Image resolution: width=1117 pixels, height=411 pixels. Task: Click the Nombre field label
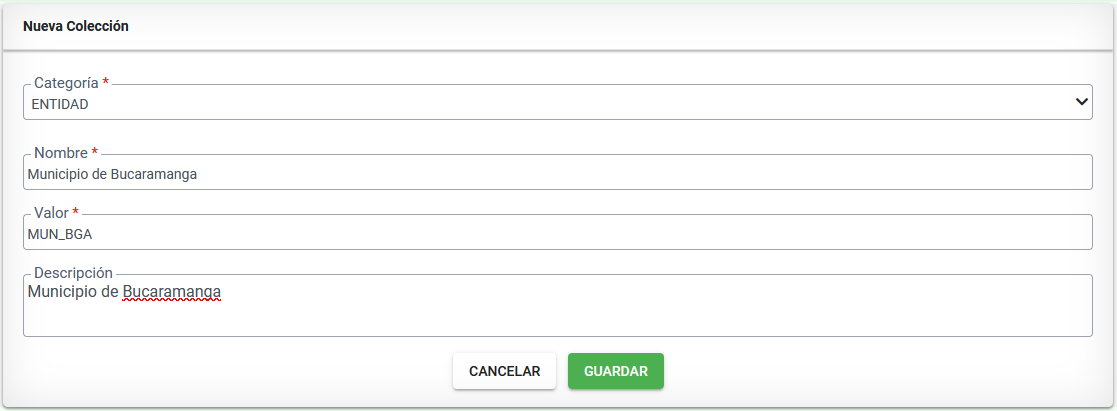pos(61,152)
